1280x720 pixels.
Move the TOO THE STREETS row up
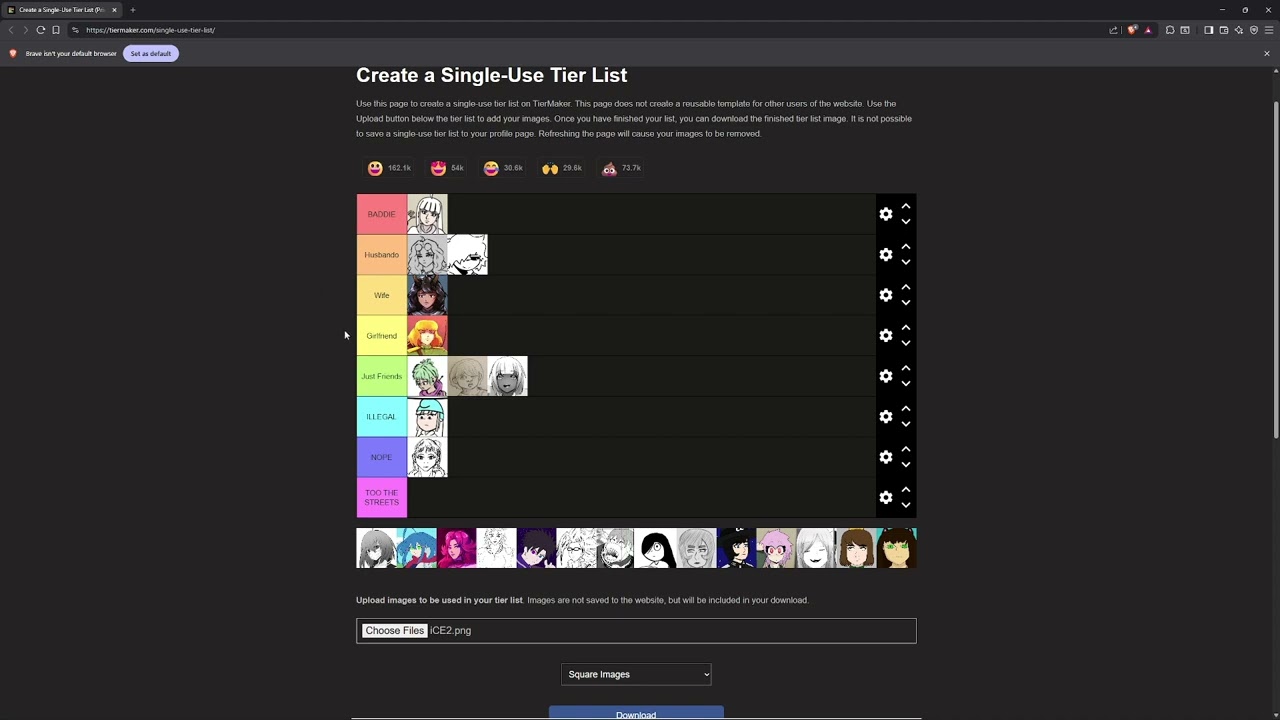pyautogui.click(x=906, y=490)
